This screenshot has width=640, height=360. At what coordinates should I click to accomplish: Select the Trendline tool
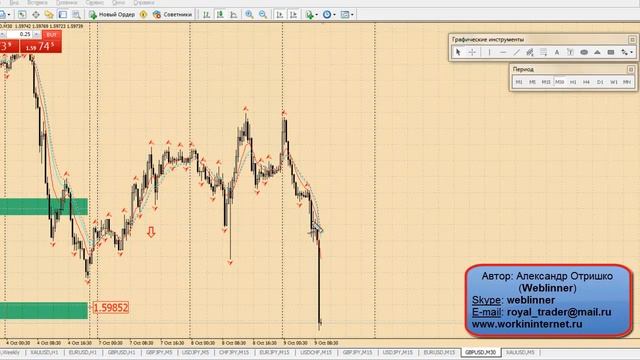[x=516, y=52]
